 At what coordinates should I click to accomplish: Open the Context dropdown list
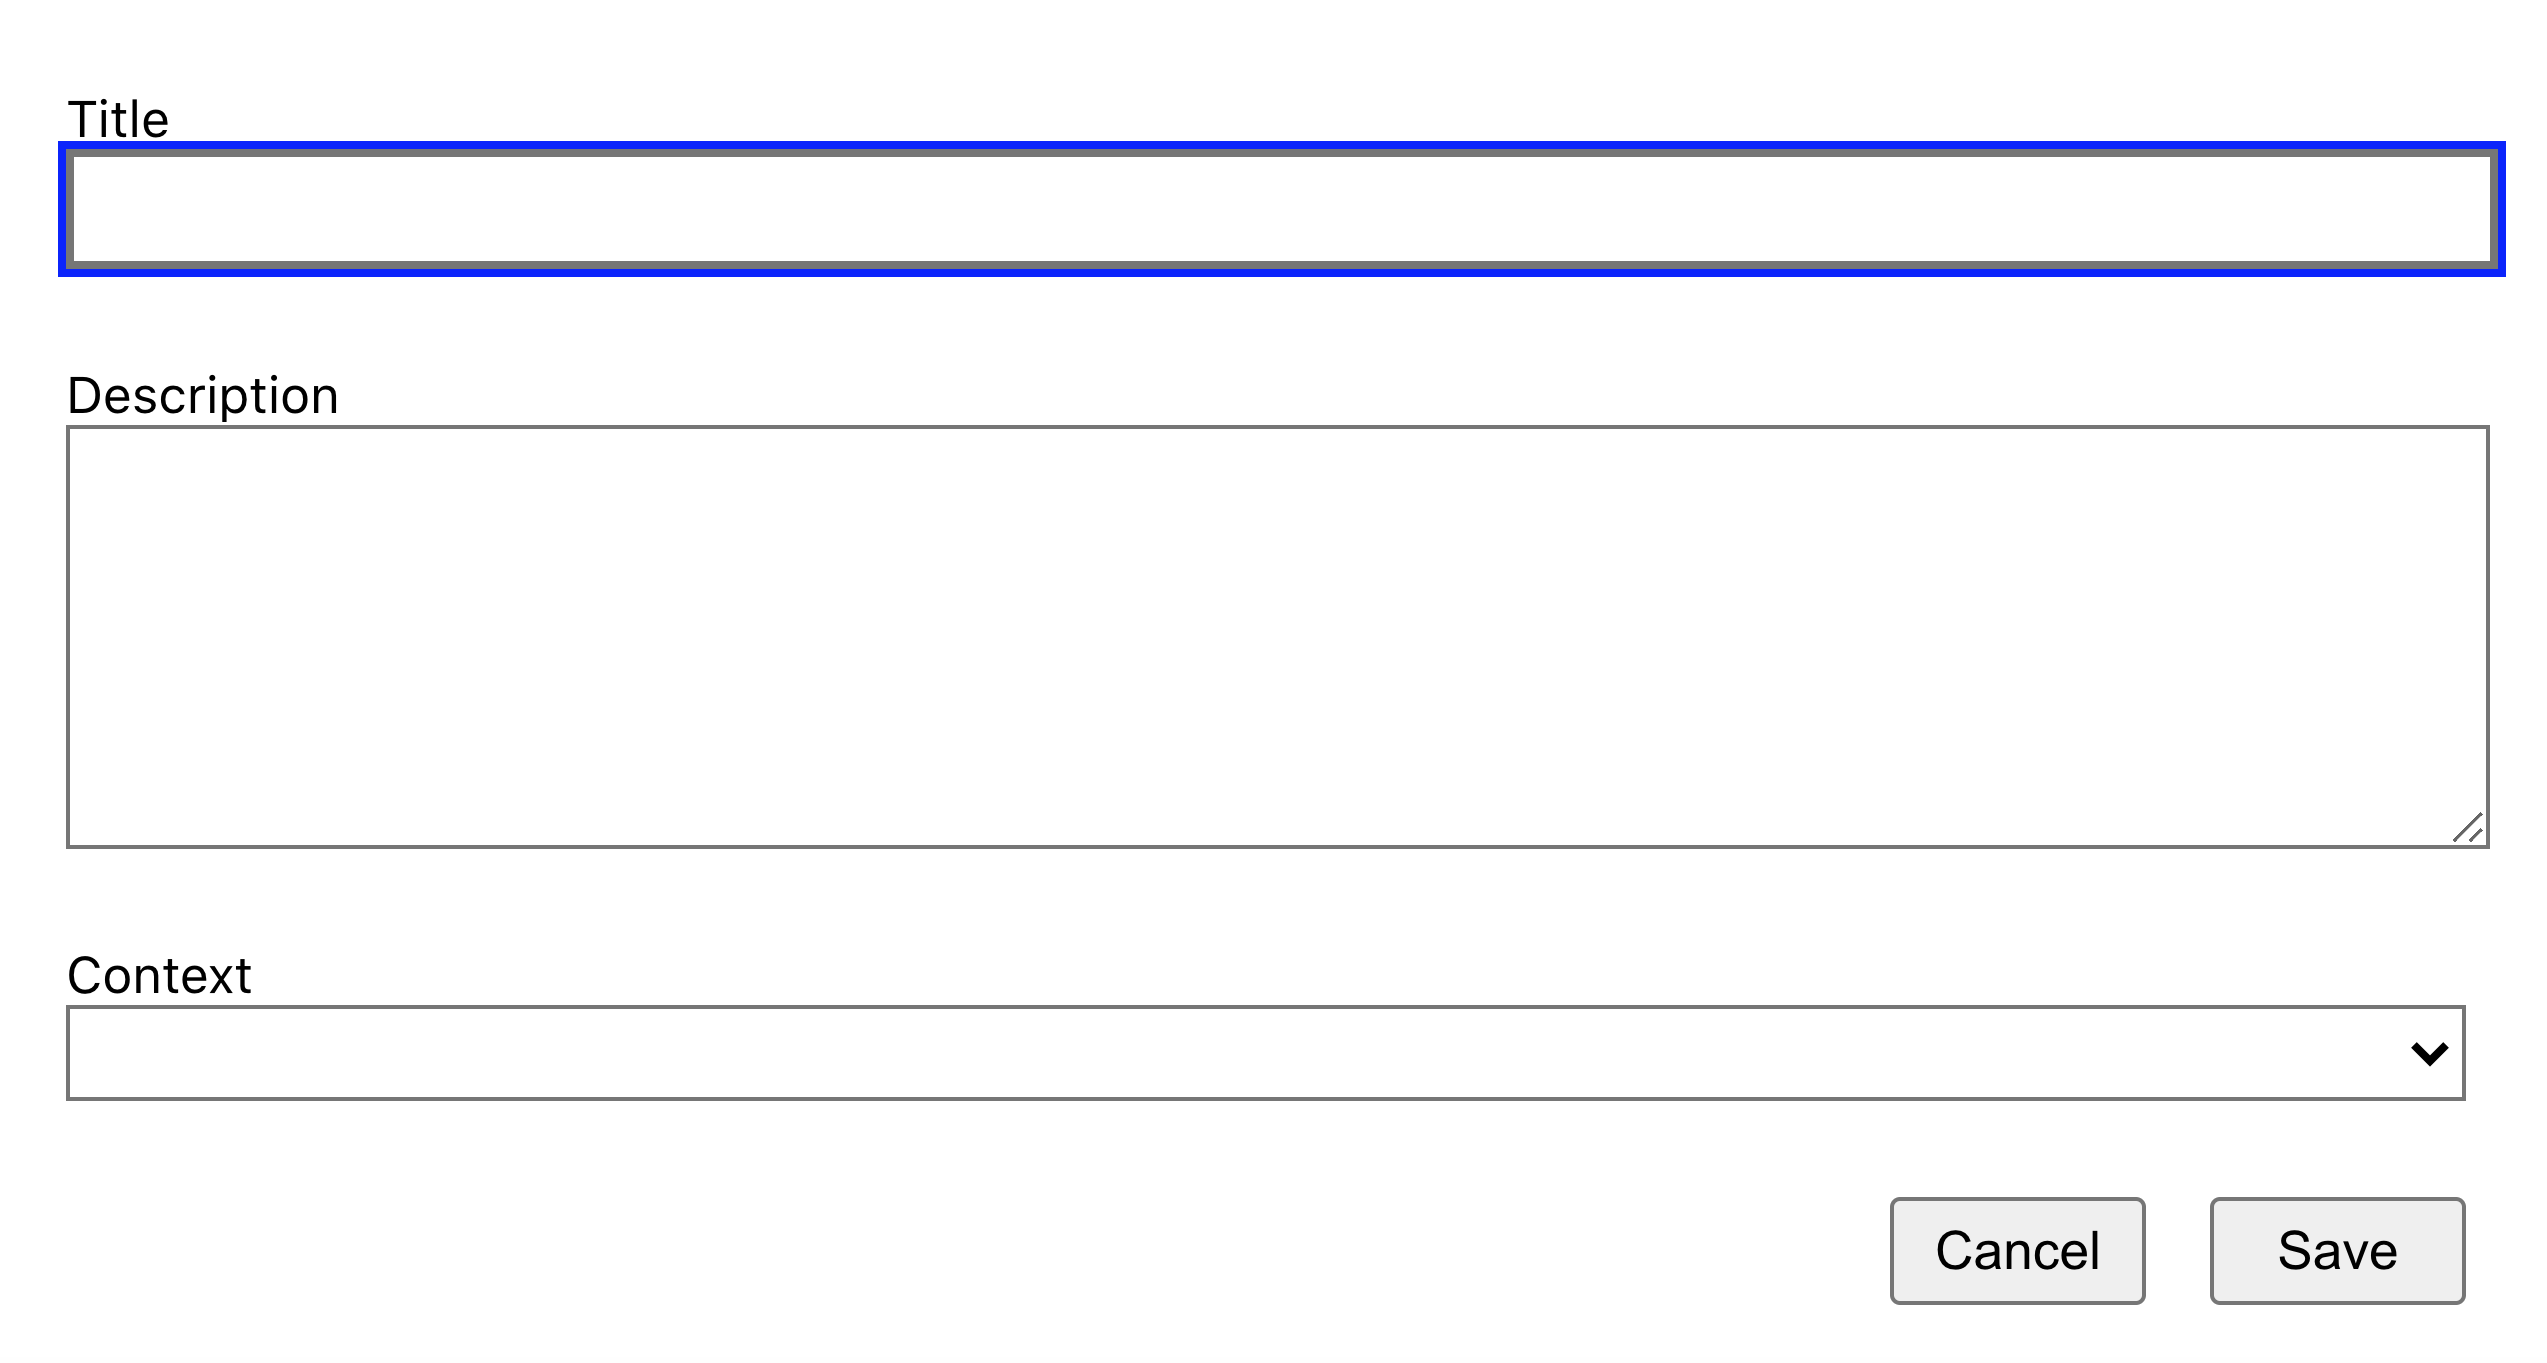(x=1265, y=1053)
